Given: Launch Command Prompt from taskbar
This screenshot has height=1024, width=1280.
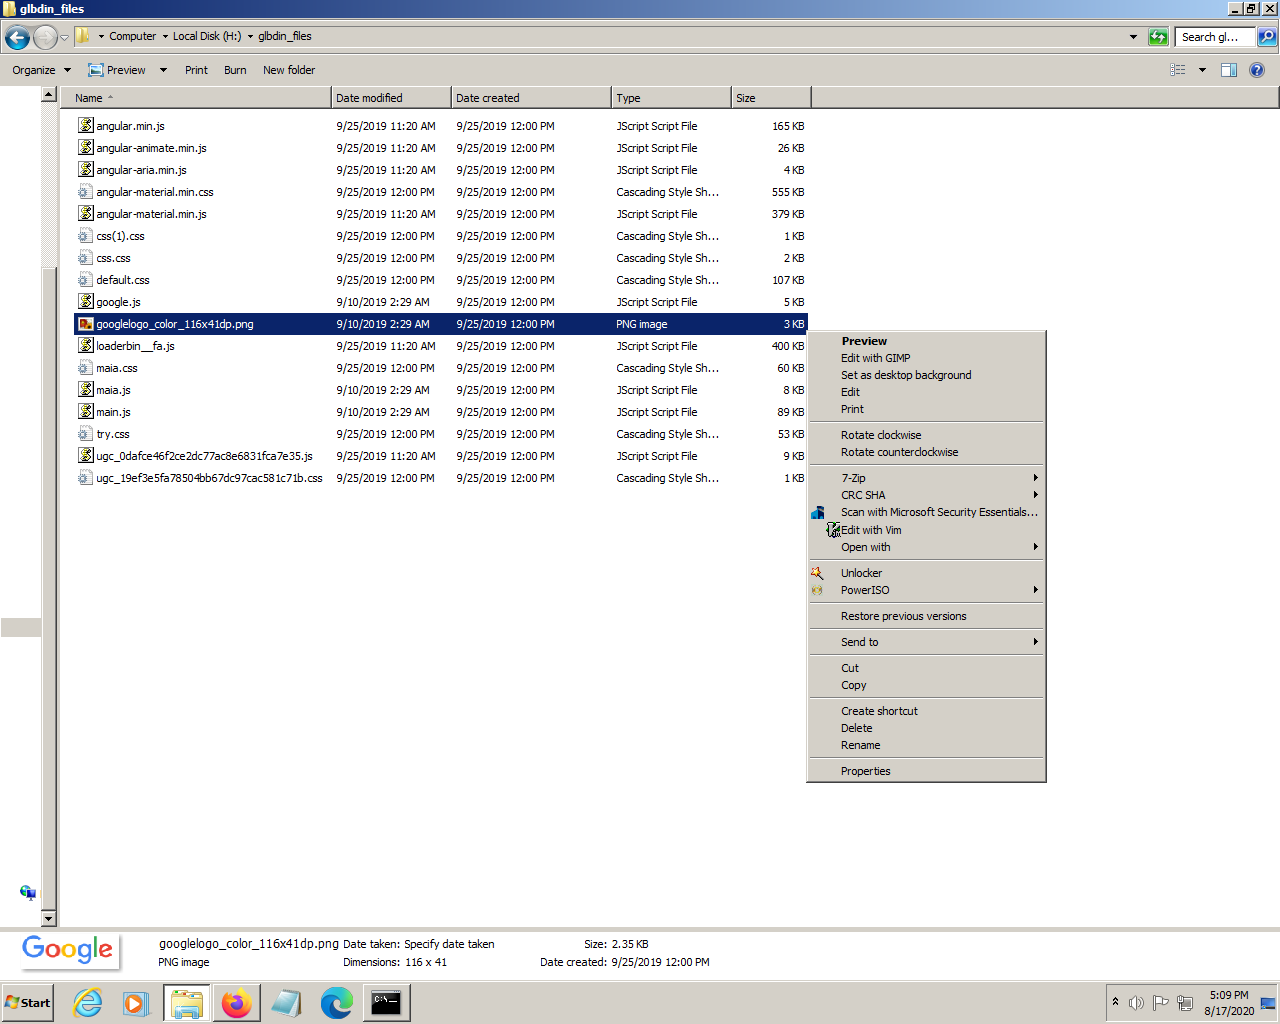Looking at the screenshot, I should point(386,1003).
